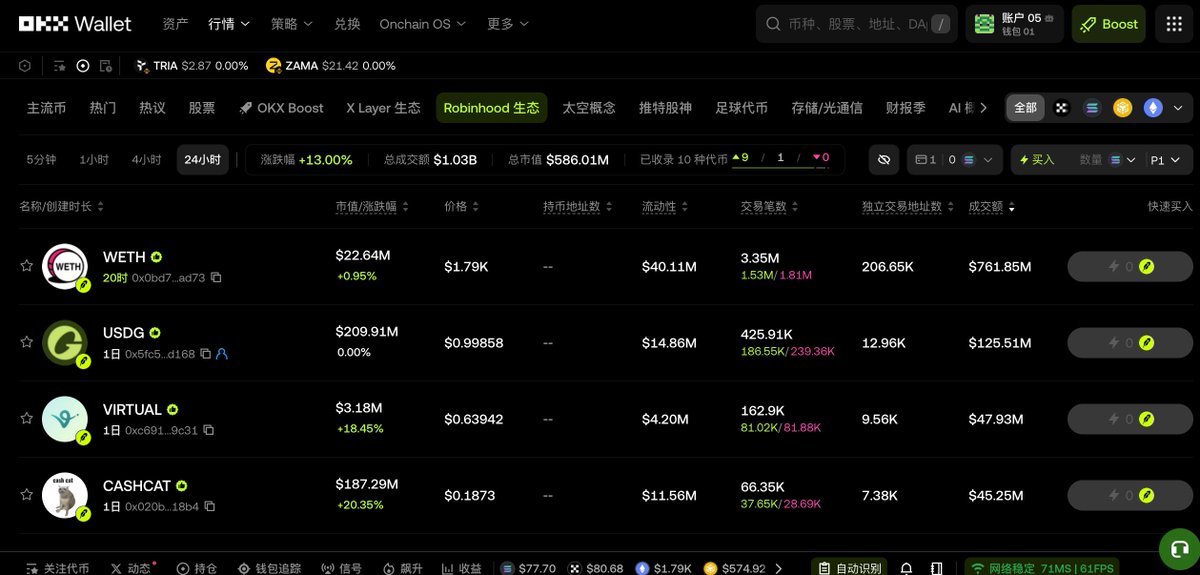Image resolution: width=1200 pixels, height=575 pixels.
Task: Switch to the OKX Boost tab
Action: [x=281, y=108]
